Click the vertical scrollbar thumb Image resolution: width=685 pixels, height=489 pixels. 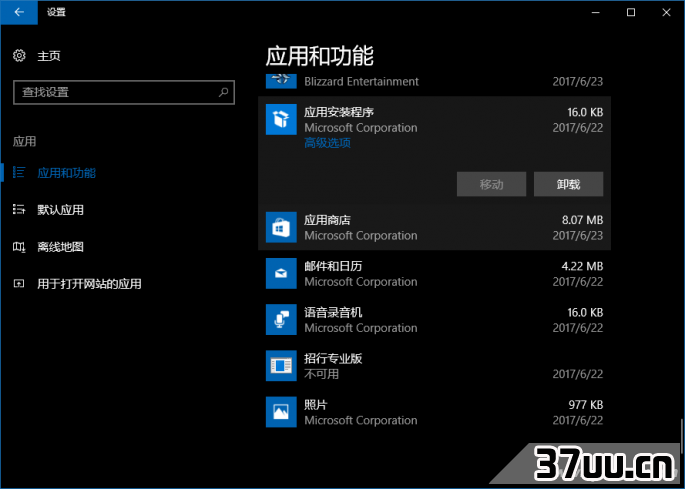[x=681, y=437]
